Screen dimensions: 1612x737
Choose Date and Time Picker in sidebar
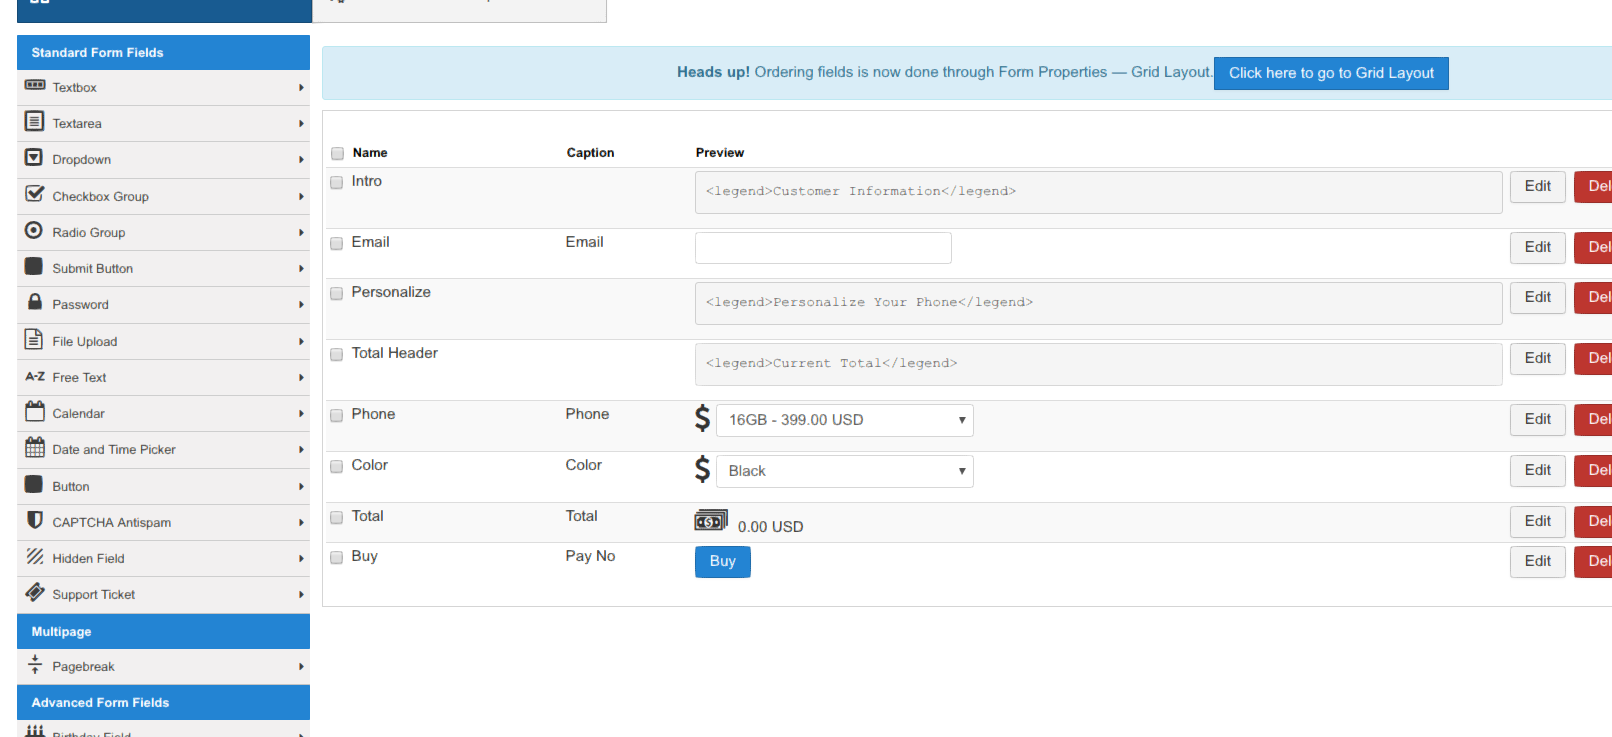tap(114, 450)
